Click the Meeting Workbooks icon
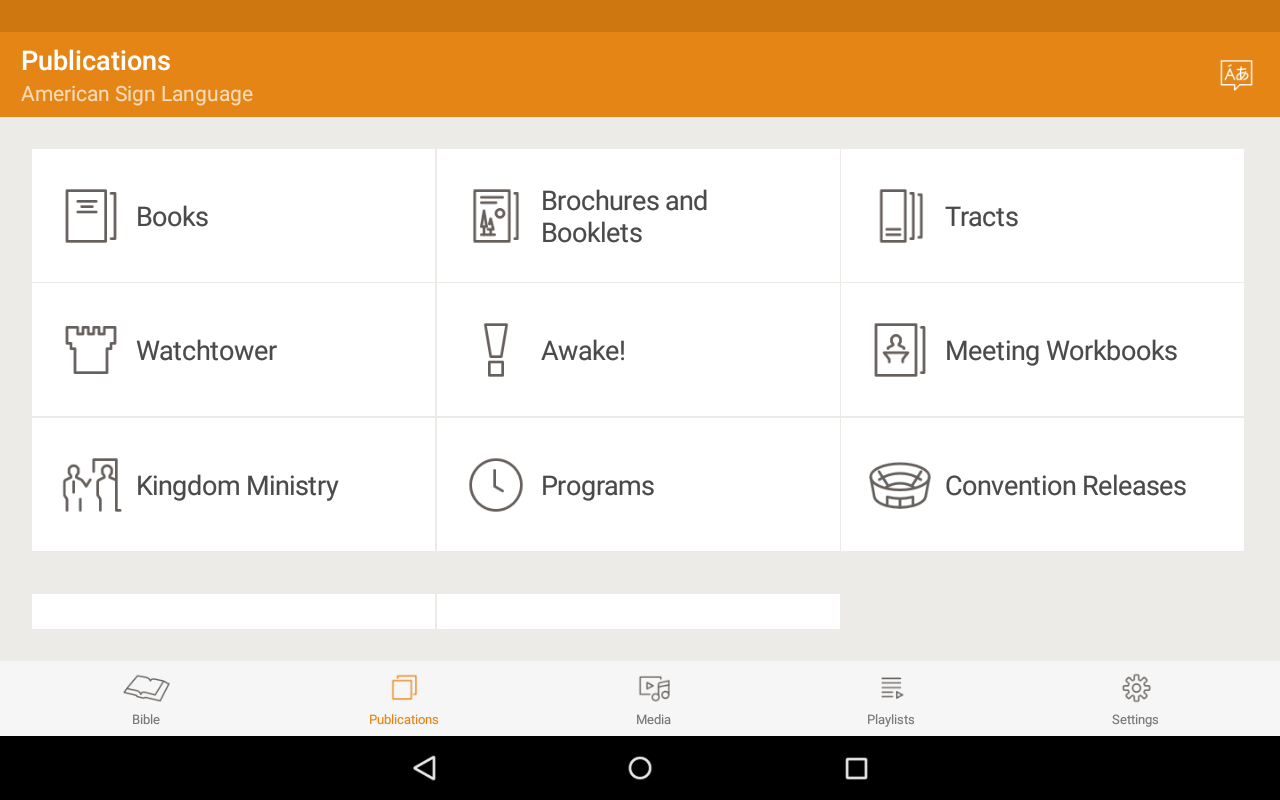 click(900, 350)
